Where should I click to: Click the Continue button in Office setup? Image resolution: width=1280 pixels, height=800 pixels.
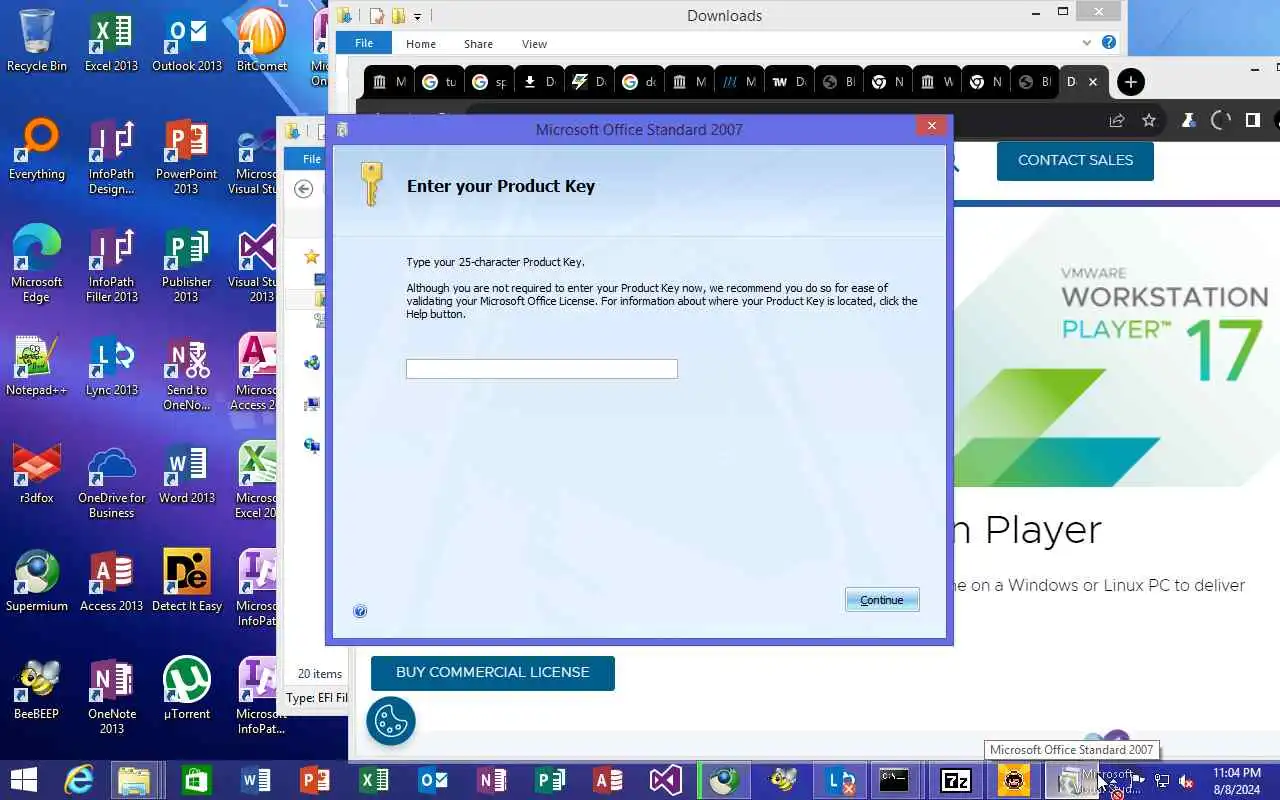(881, 600)
